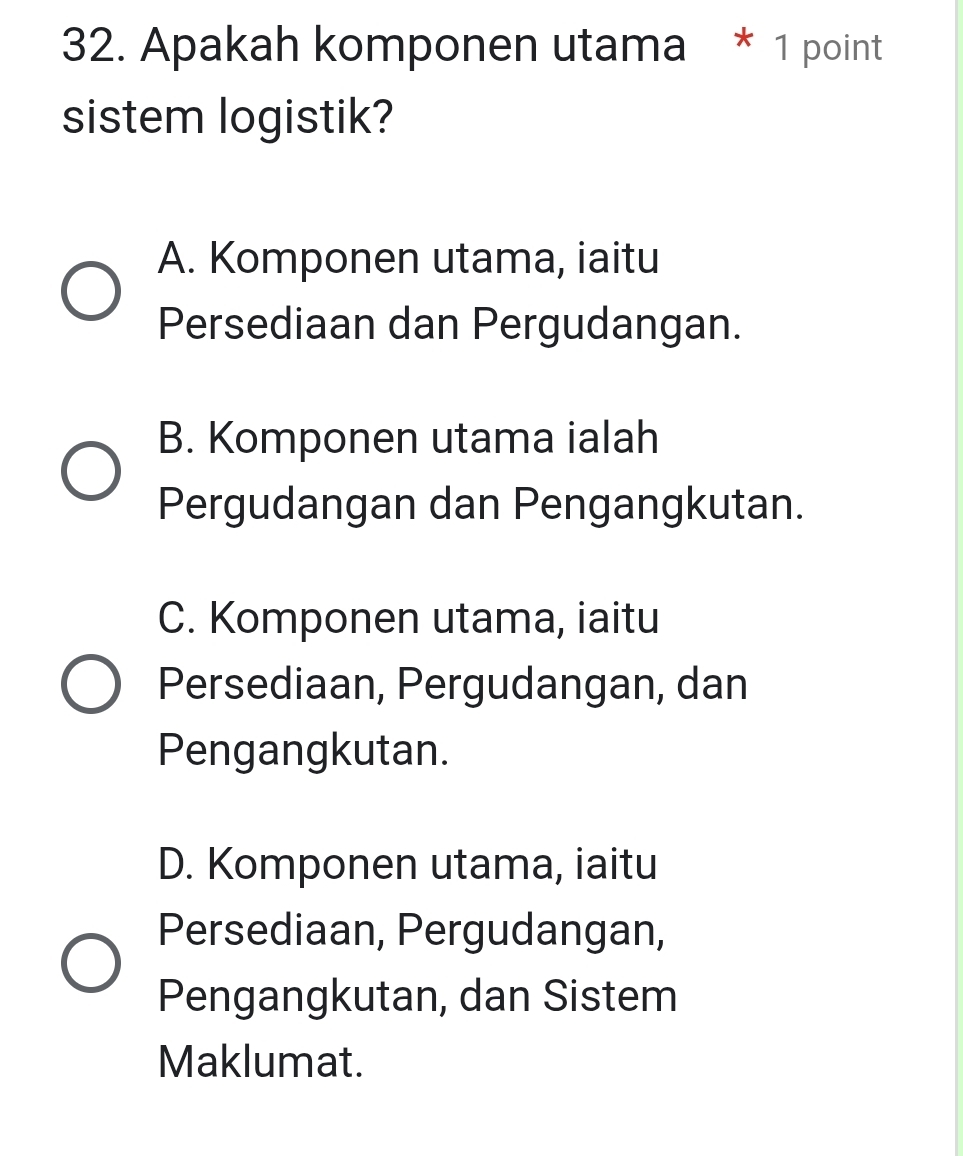Click question title 'Apakah komponen utama'
The height and width of the screenshot is (1156, 963).
[413, 46]
